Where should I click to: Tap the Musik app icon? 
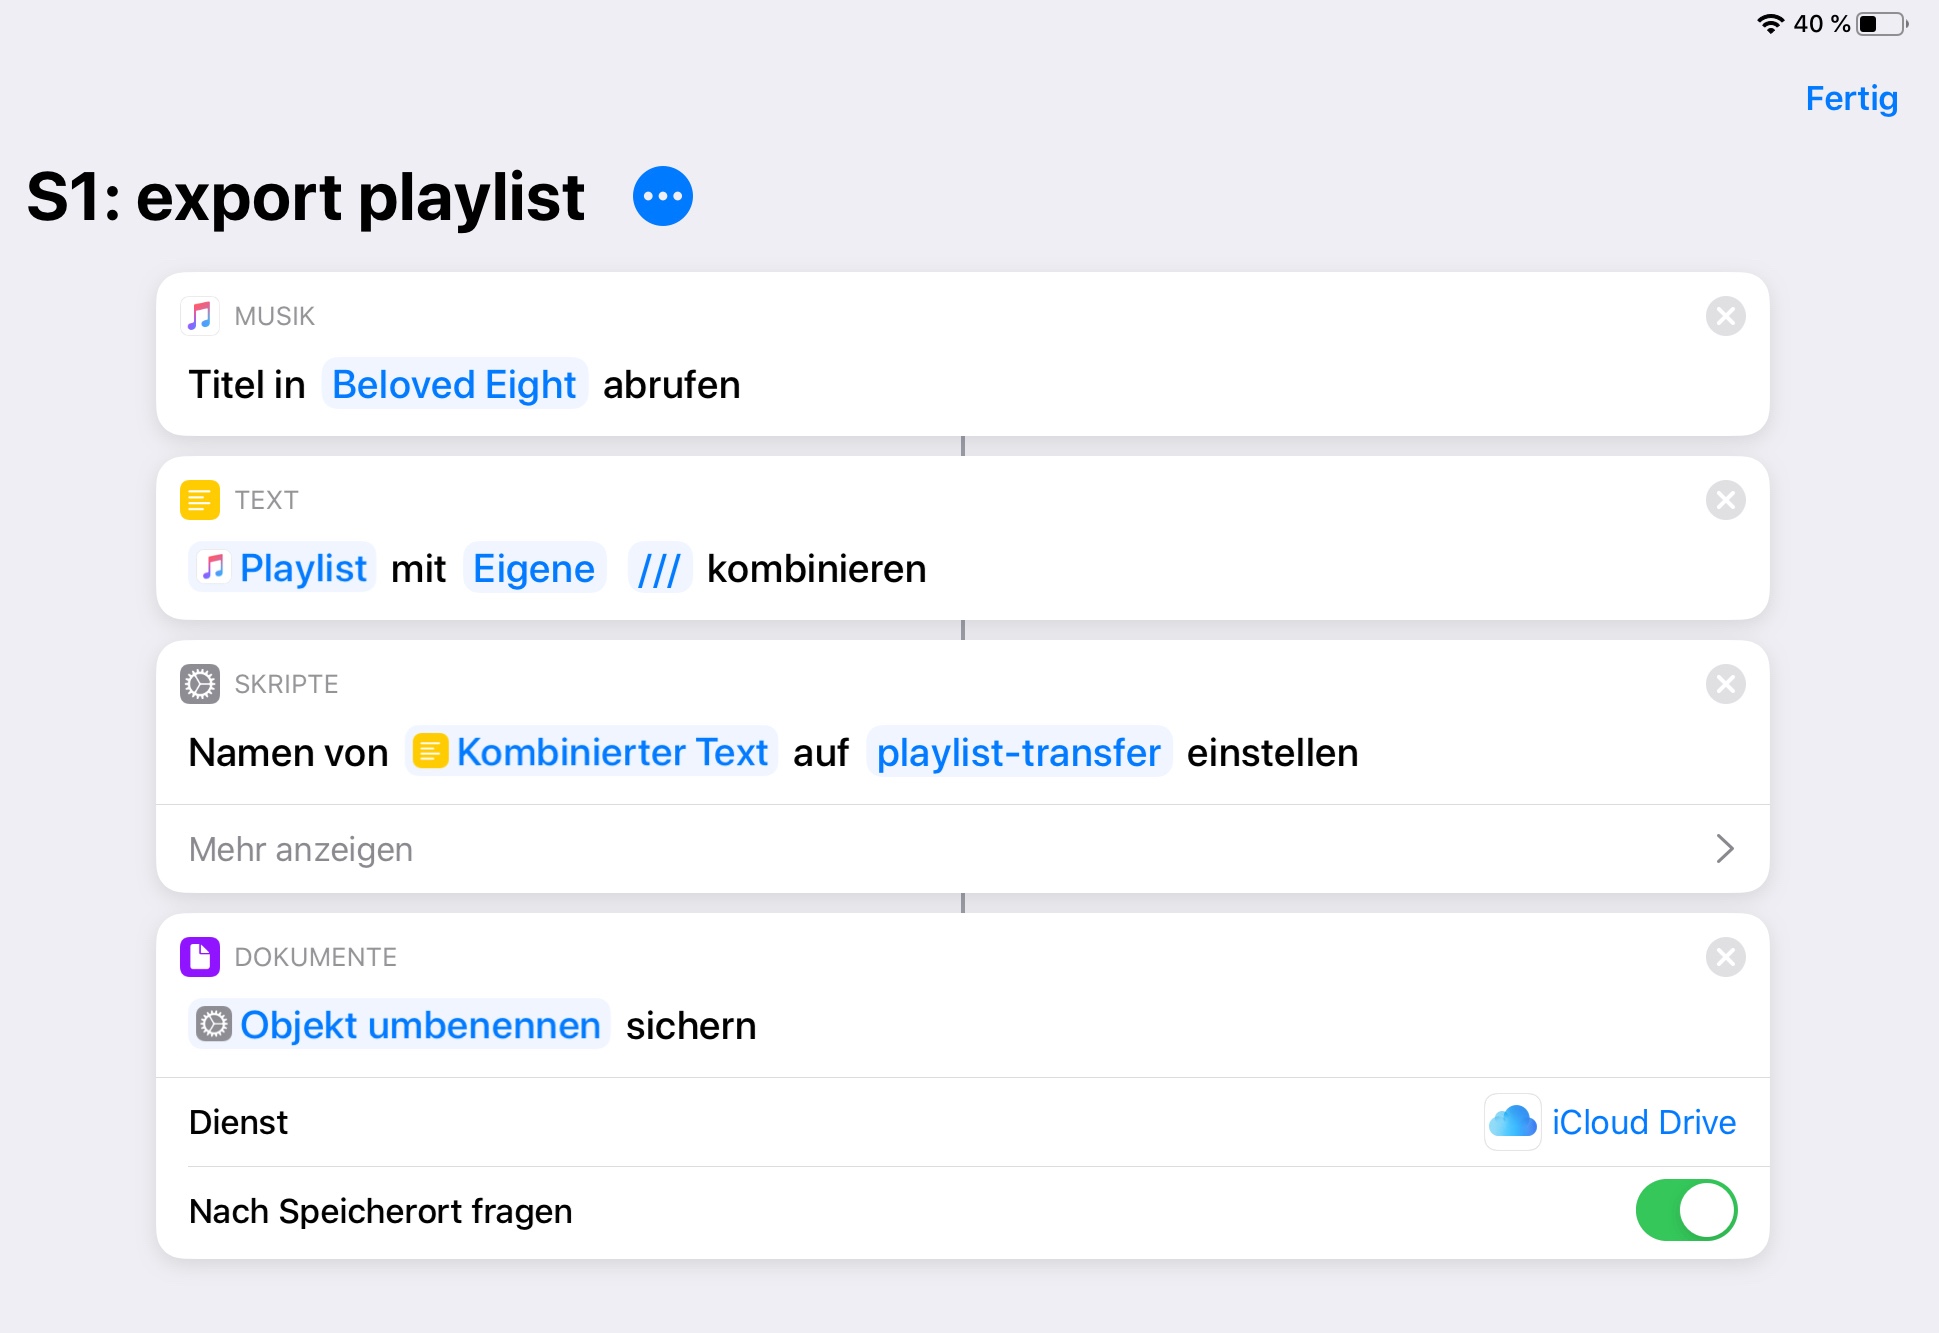(200, 316)
